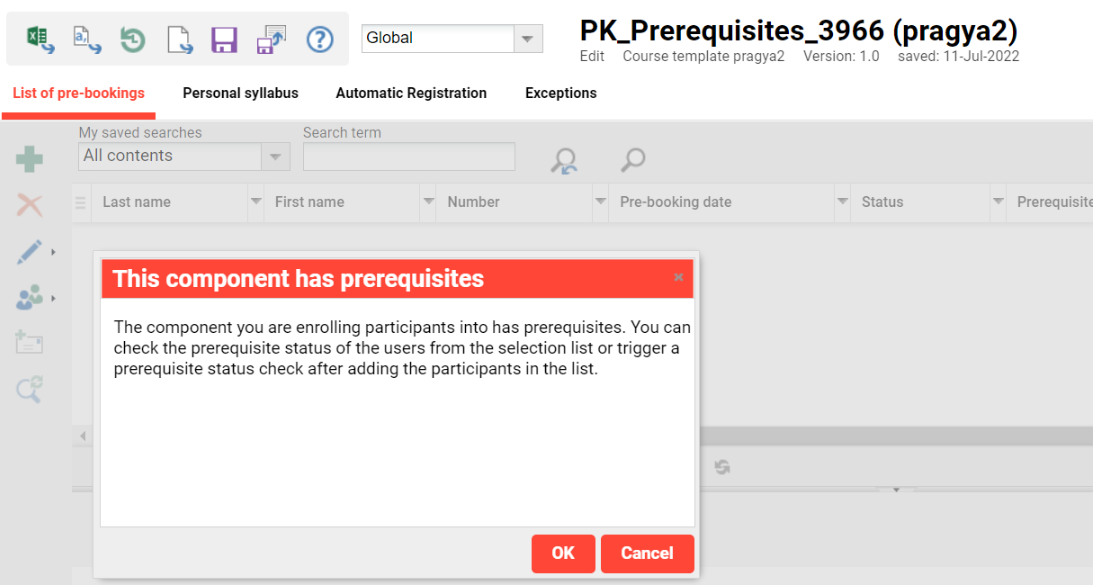The height and width of the screenshot is (585, 1093).
Task: Click the magnifying glass search icon
Action: point(633,159)
